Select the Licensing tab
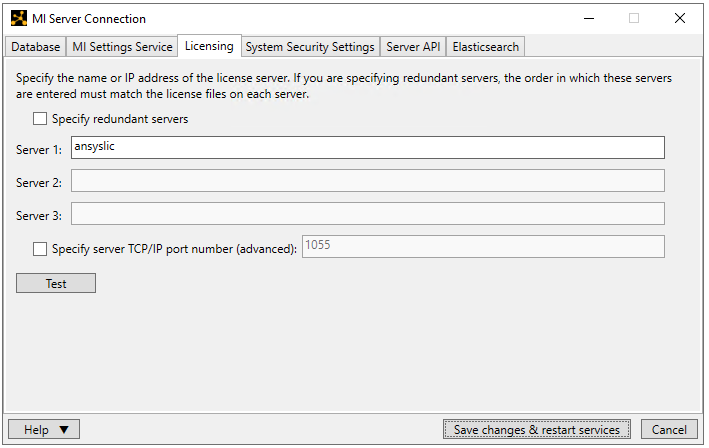The image size is (709, 448). pyautogui.click(x=209, y=46)
